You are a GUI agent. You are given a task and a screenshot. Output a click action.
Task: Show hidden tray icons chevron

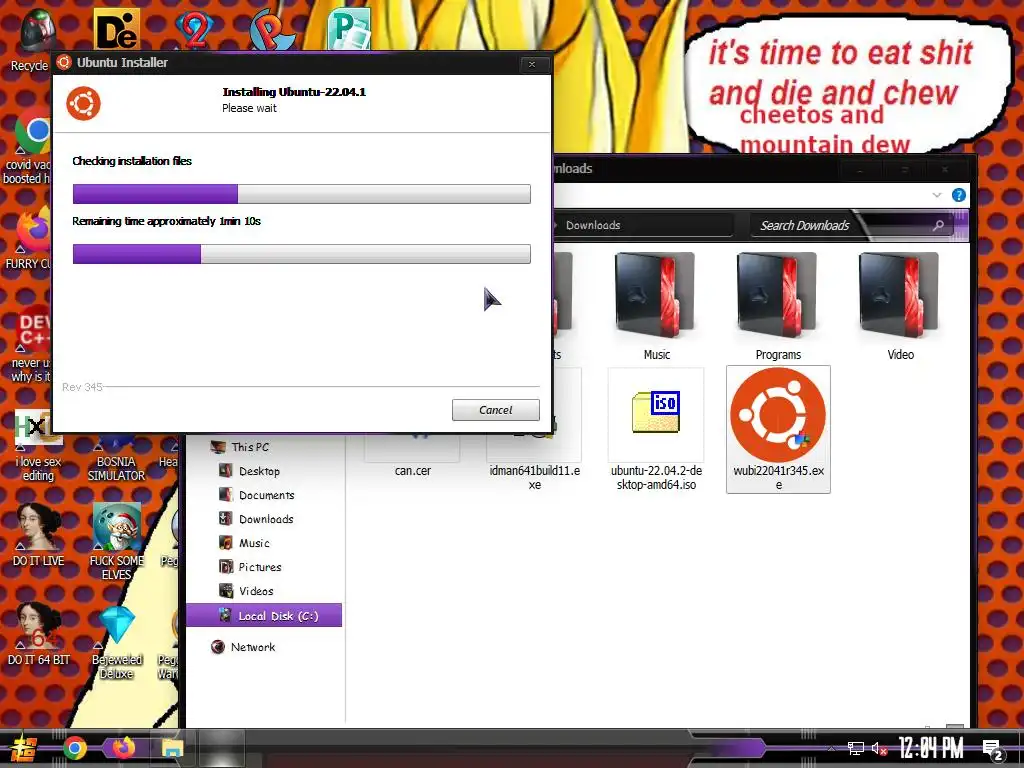click(x=831, y=748)
